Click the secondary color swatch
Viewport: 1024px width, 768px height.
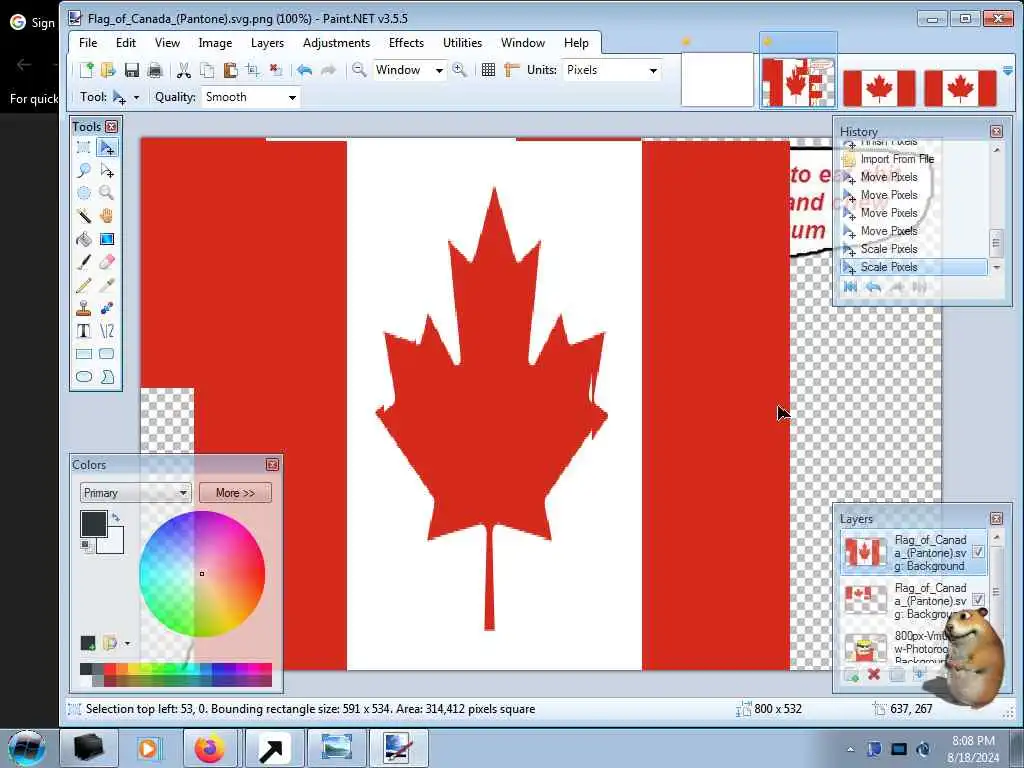tap(114, 543)
